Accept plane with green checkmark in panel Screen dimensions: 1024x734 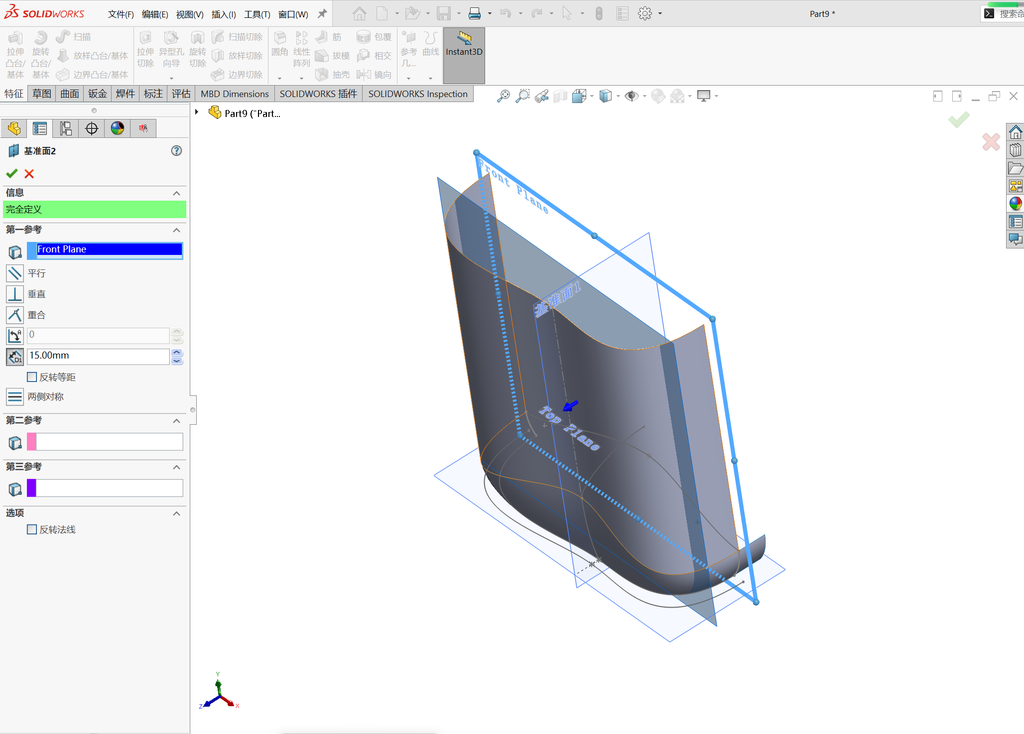[11, 174]
